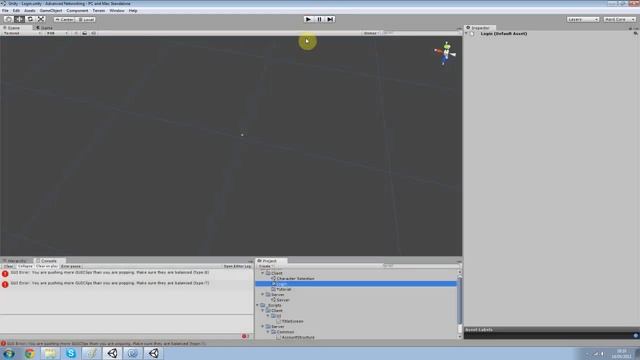Select the Tutorial scene asset
This screenshot has height=360, width=640.
(284, 289)
